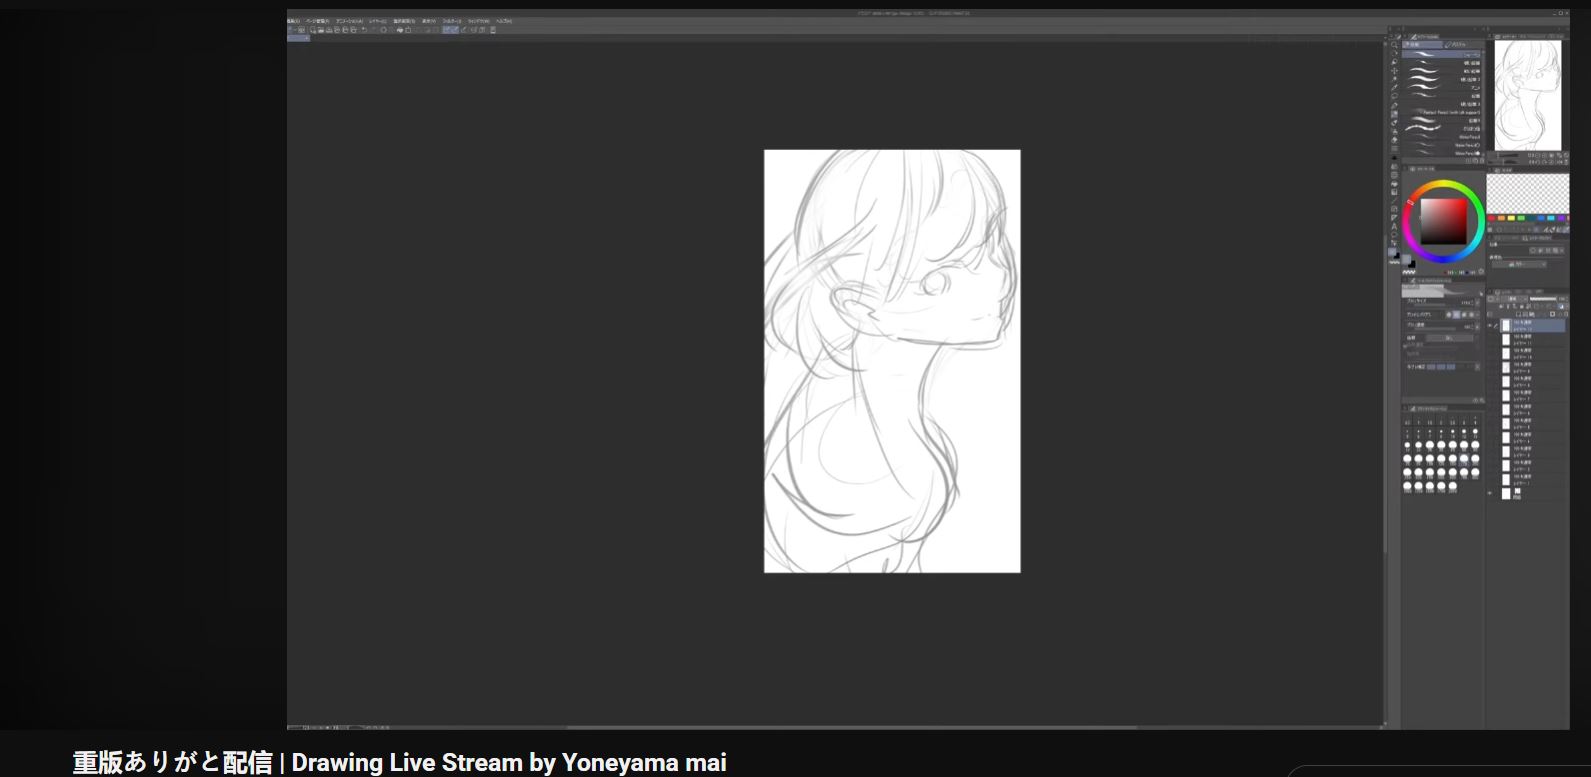Click the canvas horizontal scrollbar

pos(852,727)
